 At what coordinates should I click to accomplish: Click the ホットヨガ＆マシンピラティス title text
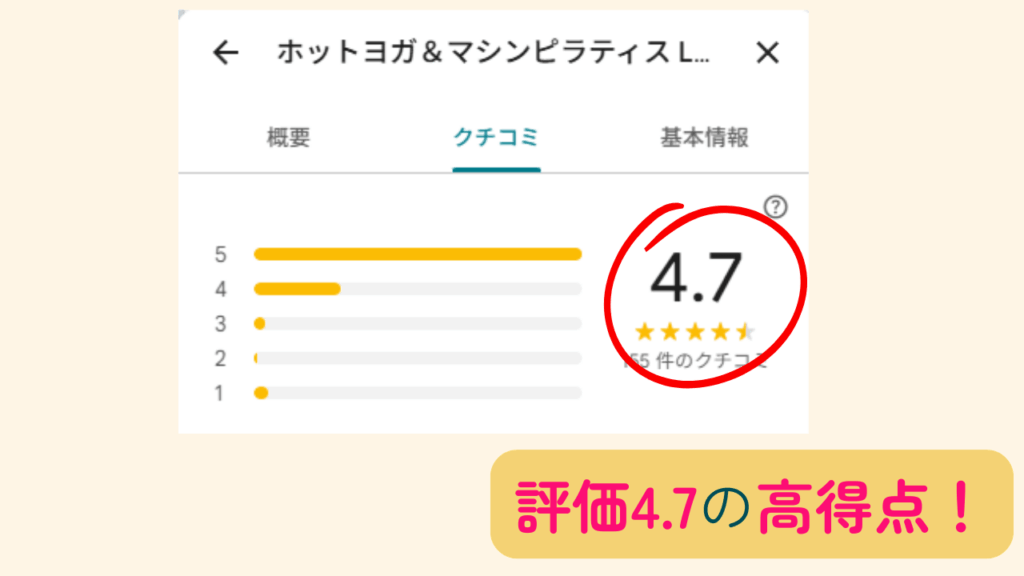[493, 53]
